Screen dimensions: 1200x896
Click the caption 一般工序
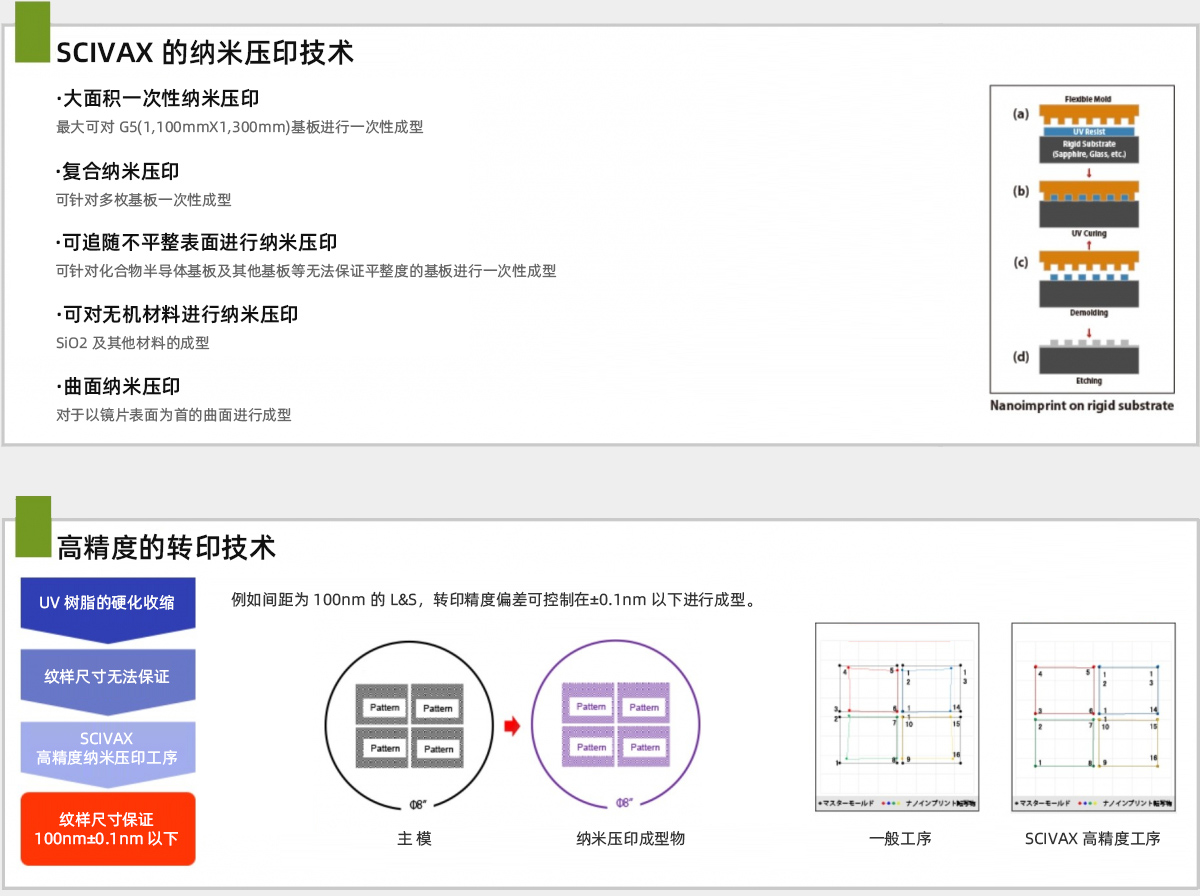900,839
